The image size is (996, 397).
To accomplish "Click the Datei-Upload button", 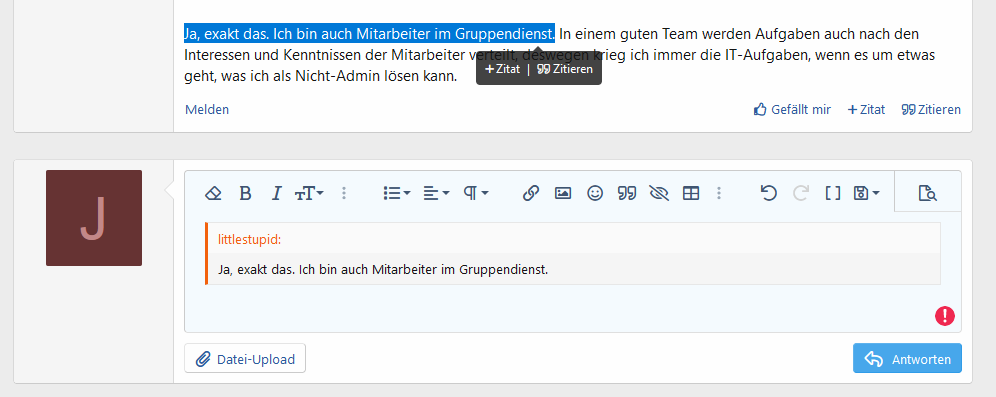I will pyautogui.click(x=245, y=358).
